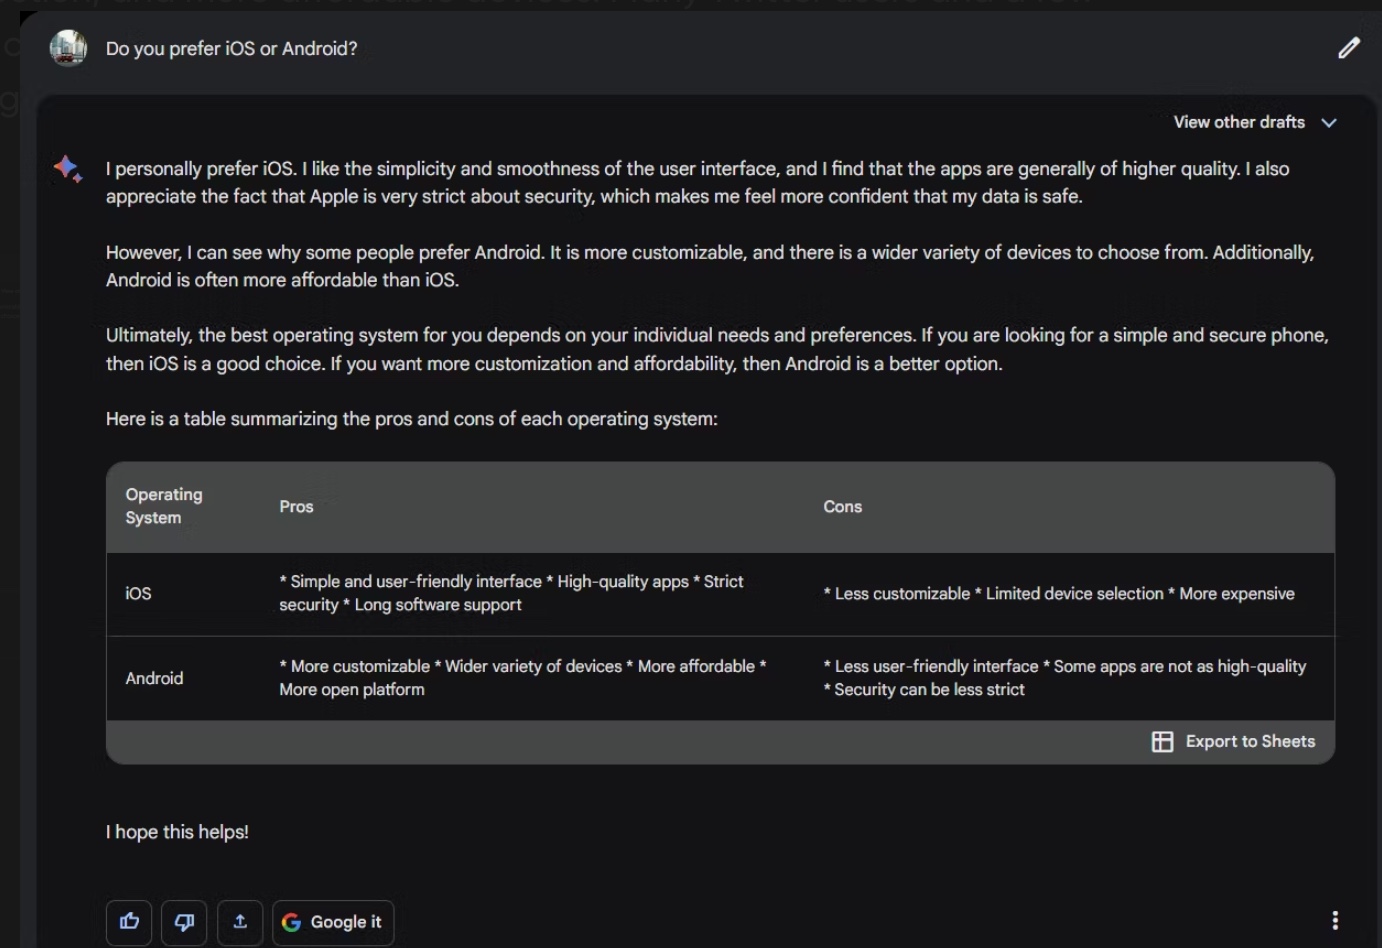Click the text 'I hope this helps!'

coord(177,832)
